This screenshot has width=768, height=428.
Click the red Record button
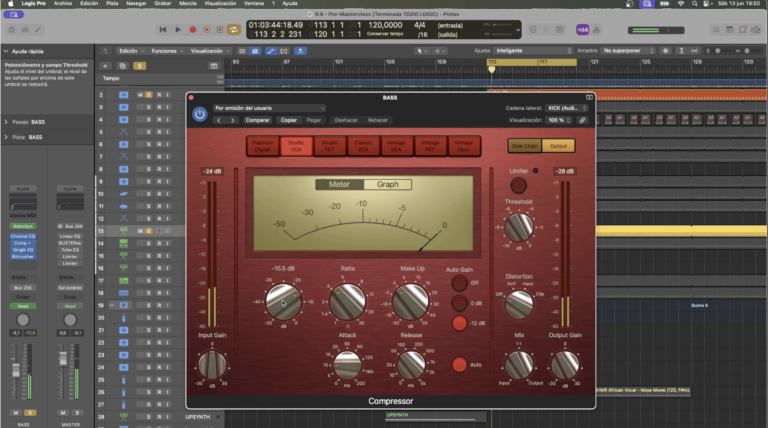193,30
